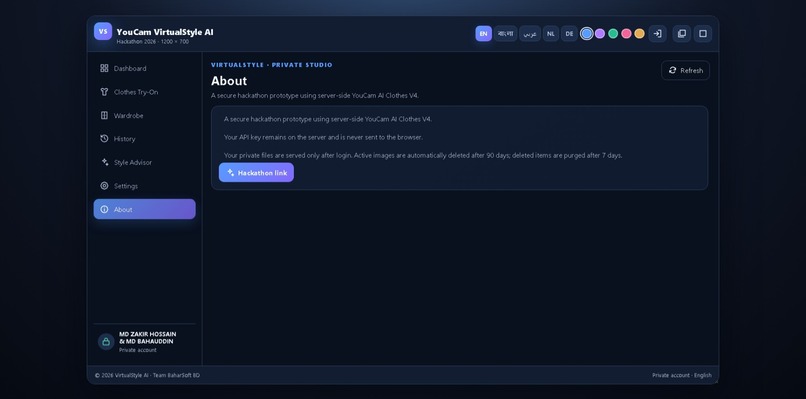Open Settings in the sidebar
Image resolution: width=806 pixels, height=399 pixels.
coord(144,186)
